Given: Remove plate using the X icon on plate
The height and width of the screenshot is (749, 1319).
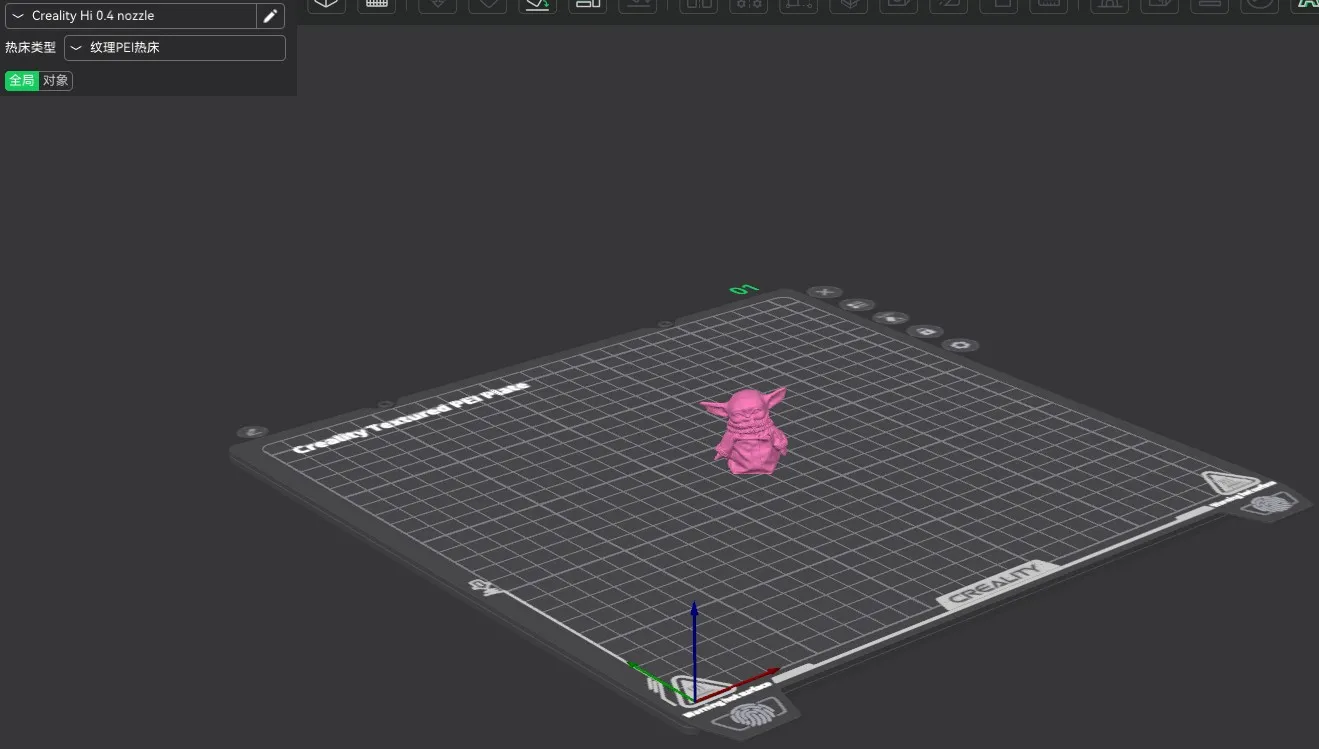Looking at the screenshot, I should (825, 292).
